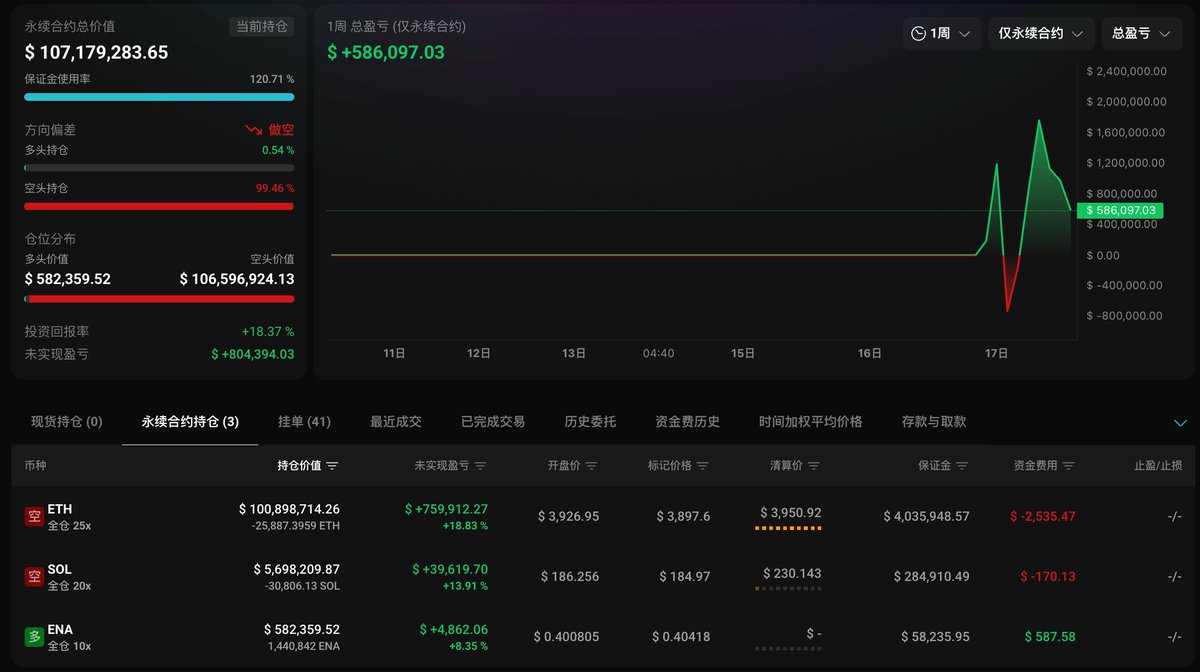Viewport: 1200px width, 672px height.
Task: Open the 总盈亏 metric dropdown
Action: click(x=1141, y=34)
